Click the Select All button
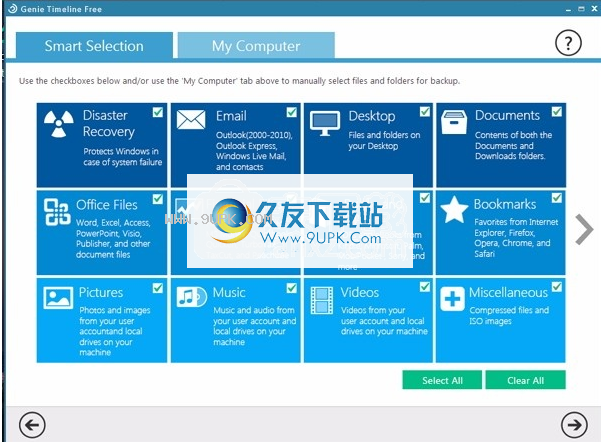 pos(442,380)
